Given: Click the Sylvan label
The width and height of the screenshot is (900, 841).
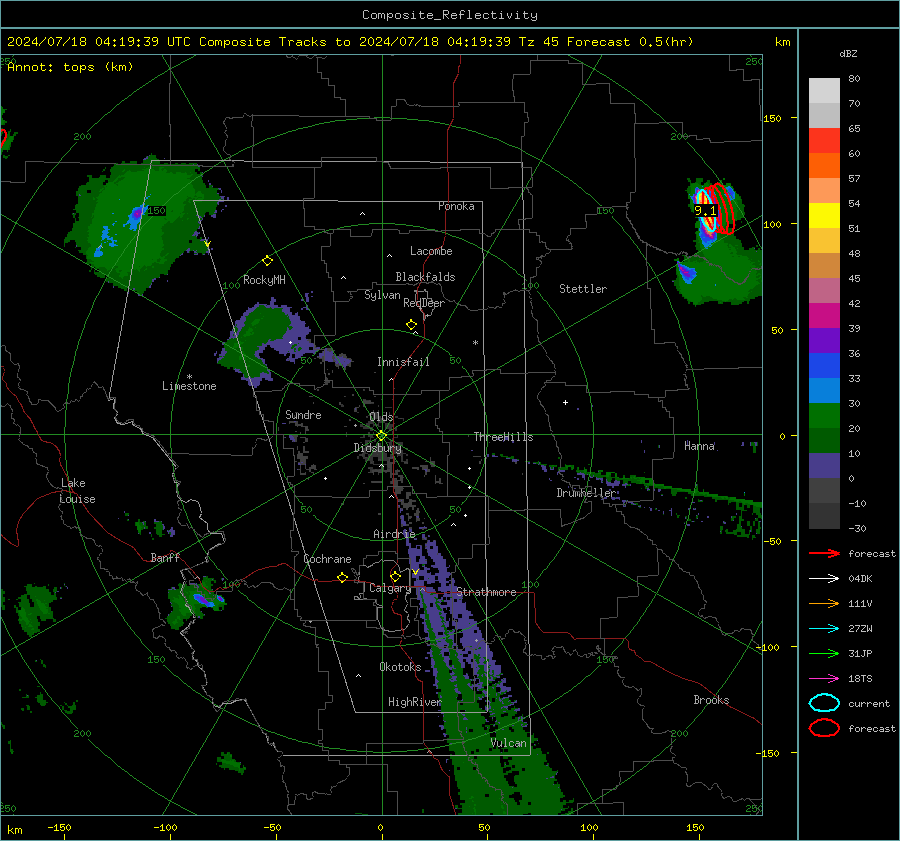Looking at the screenshot, I should (x=382, y=295).
